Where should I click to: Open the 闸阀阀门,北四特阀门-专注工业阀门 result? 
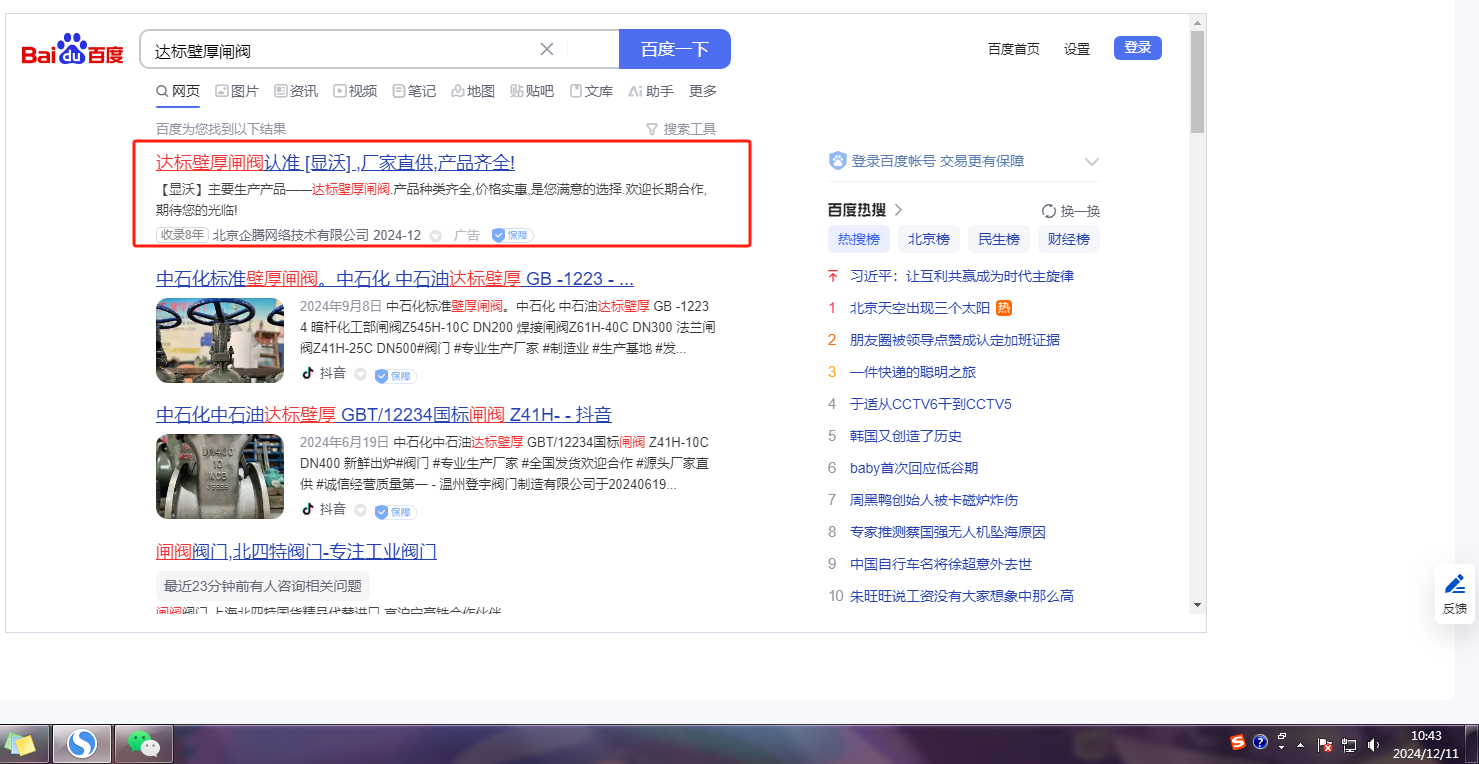click(296, 552)
